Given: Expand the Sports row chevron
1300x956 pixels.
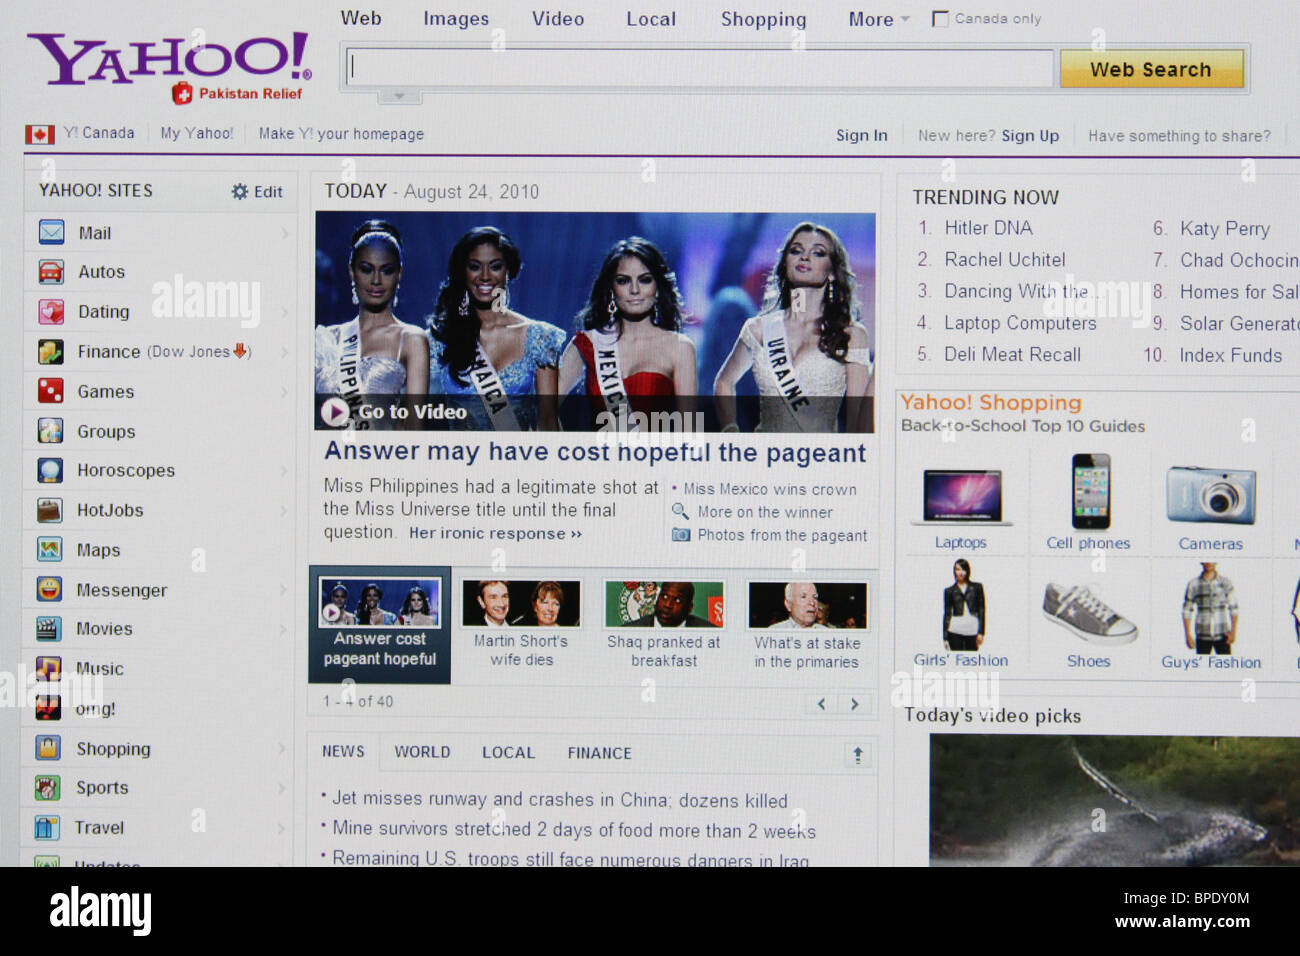Looking at the screenshot, I should (x=282, y=788).
